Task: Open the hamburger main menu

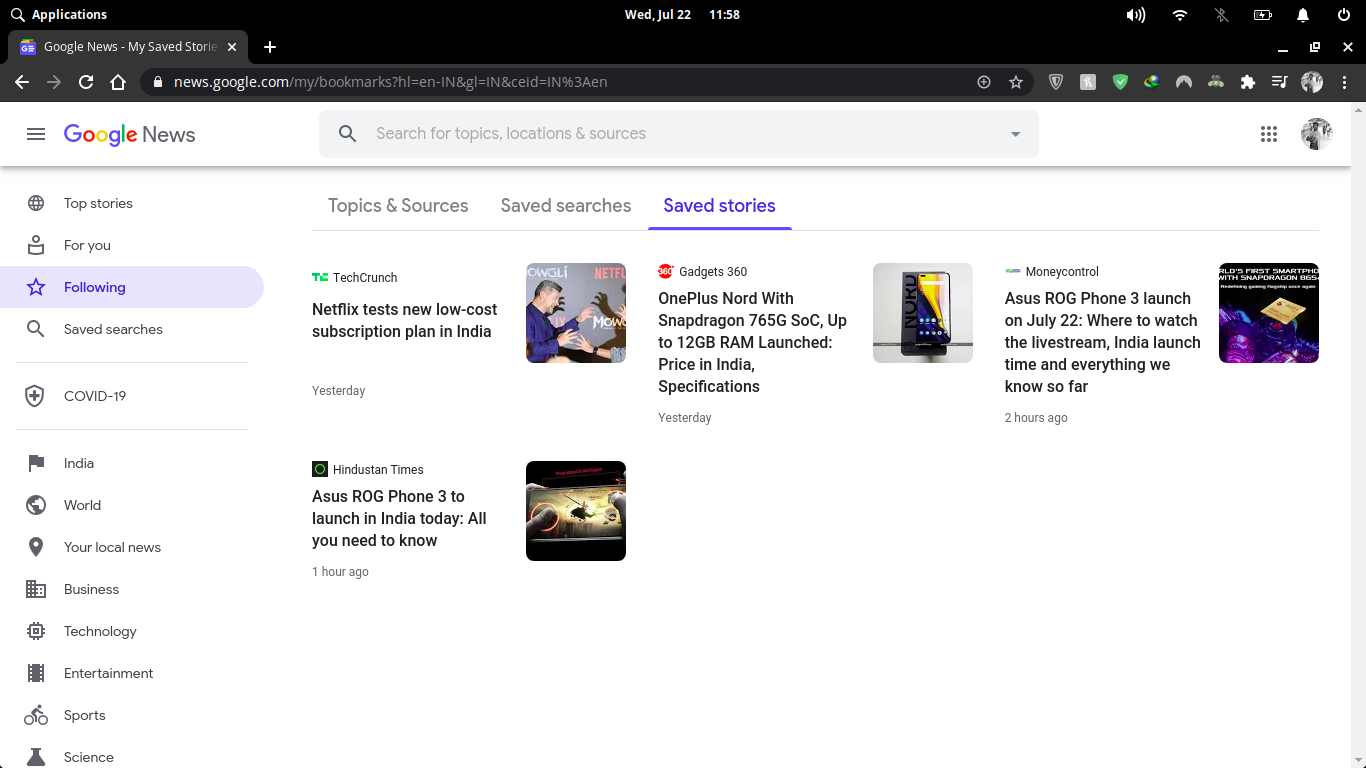Action: tap(36, 134)
